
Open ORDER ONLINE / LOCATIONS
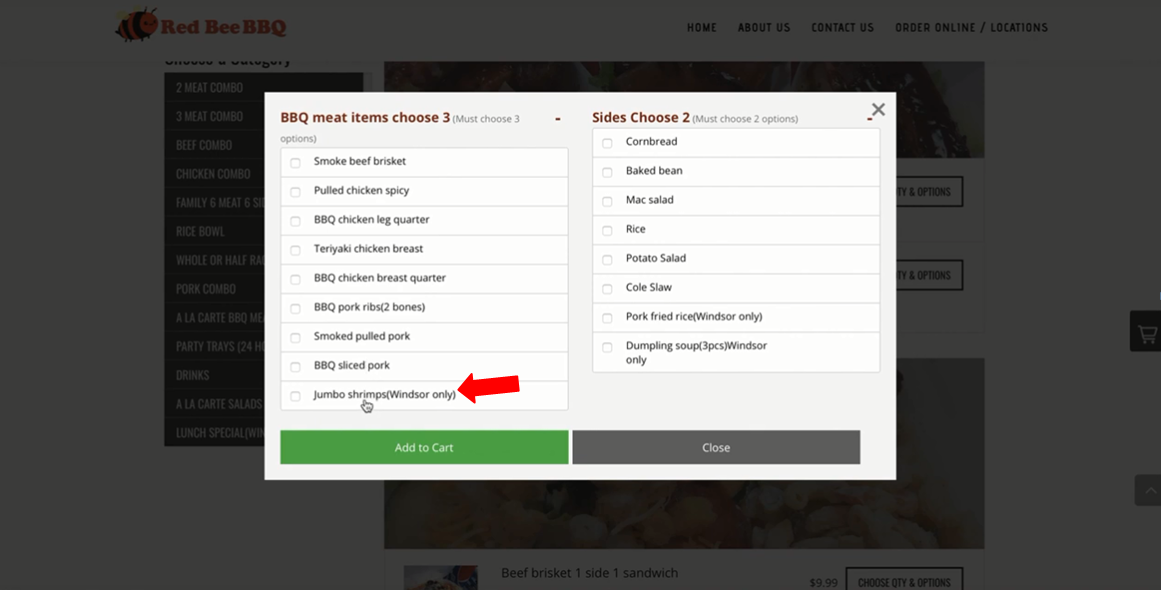[x=971, y=27]
